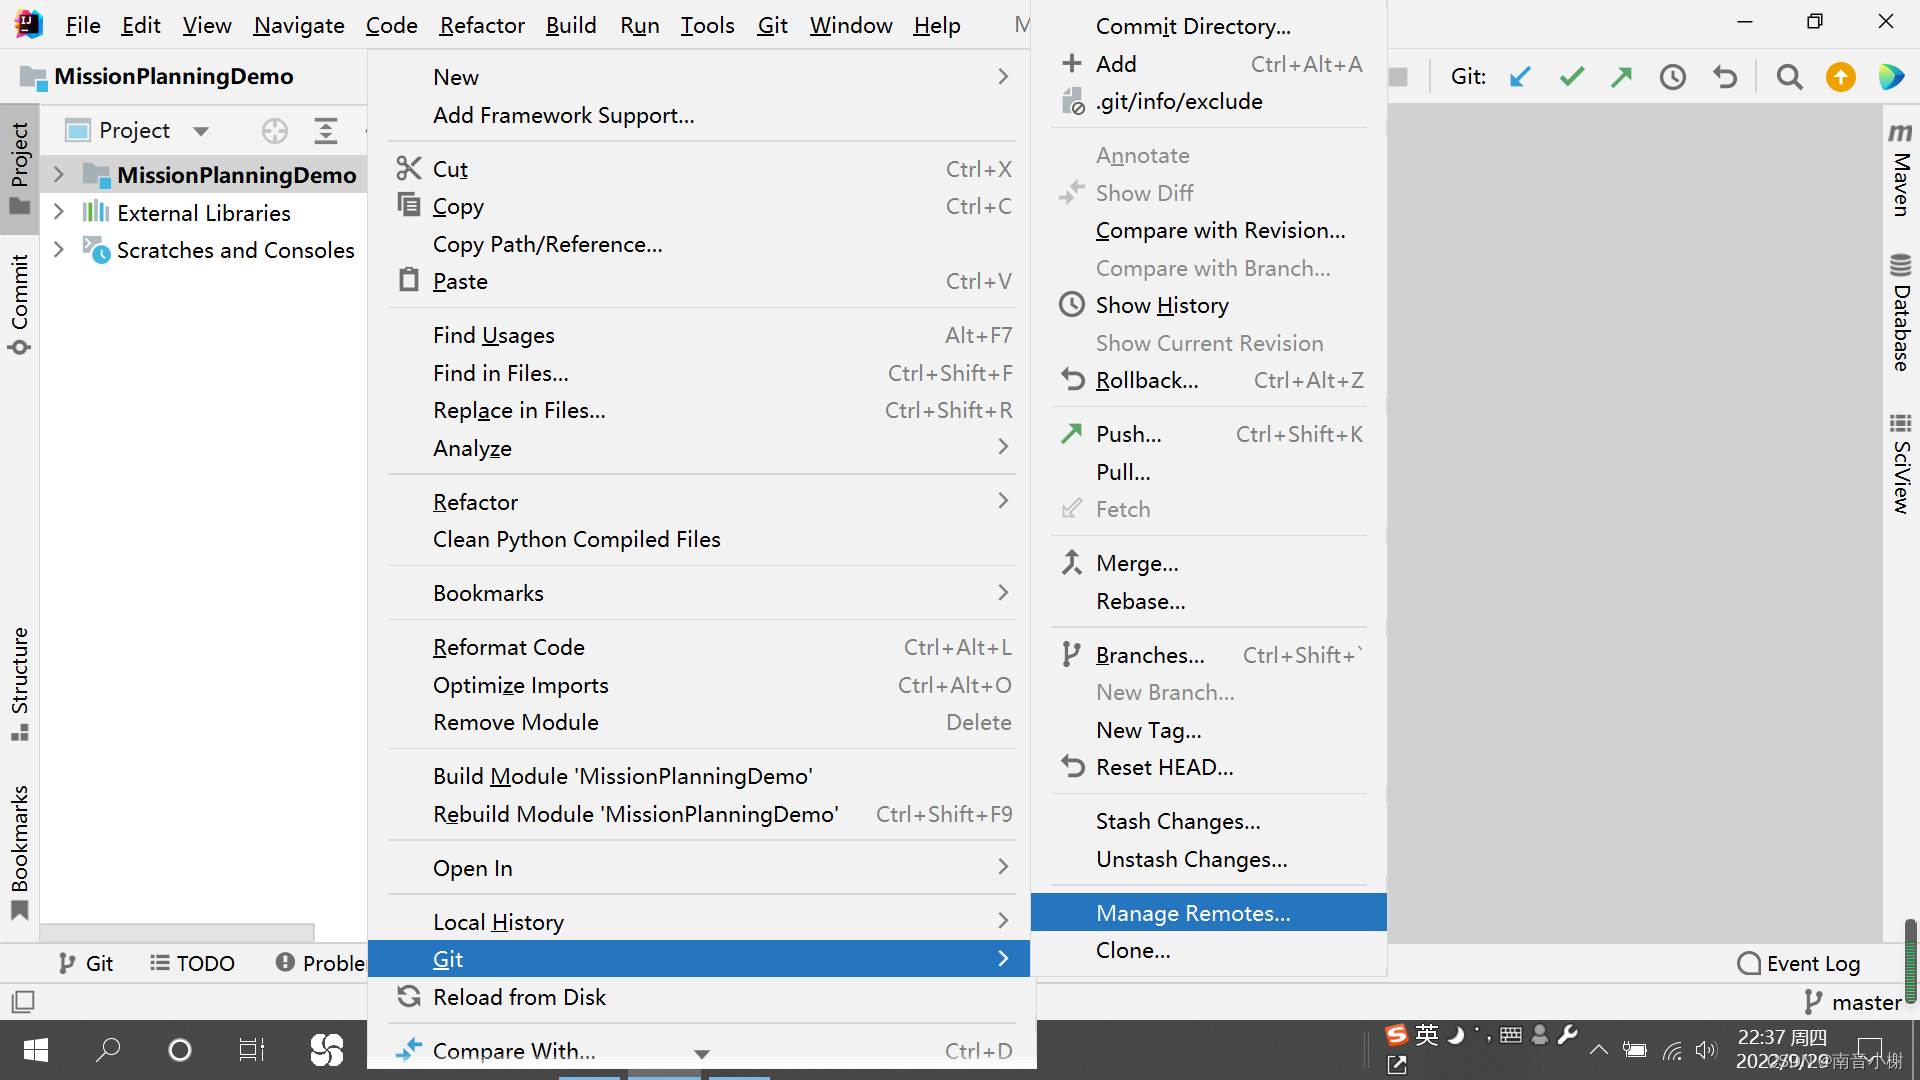Click the orange update arrow icon

pyautogui.click(x=1841, y=77)
